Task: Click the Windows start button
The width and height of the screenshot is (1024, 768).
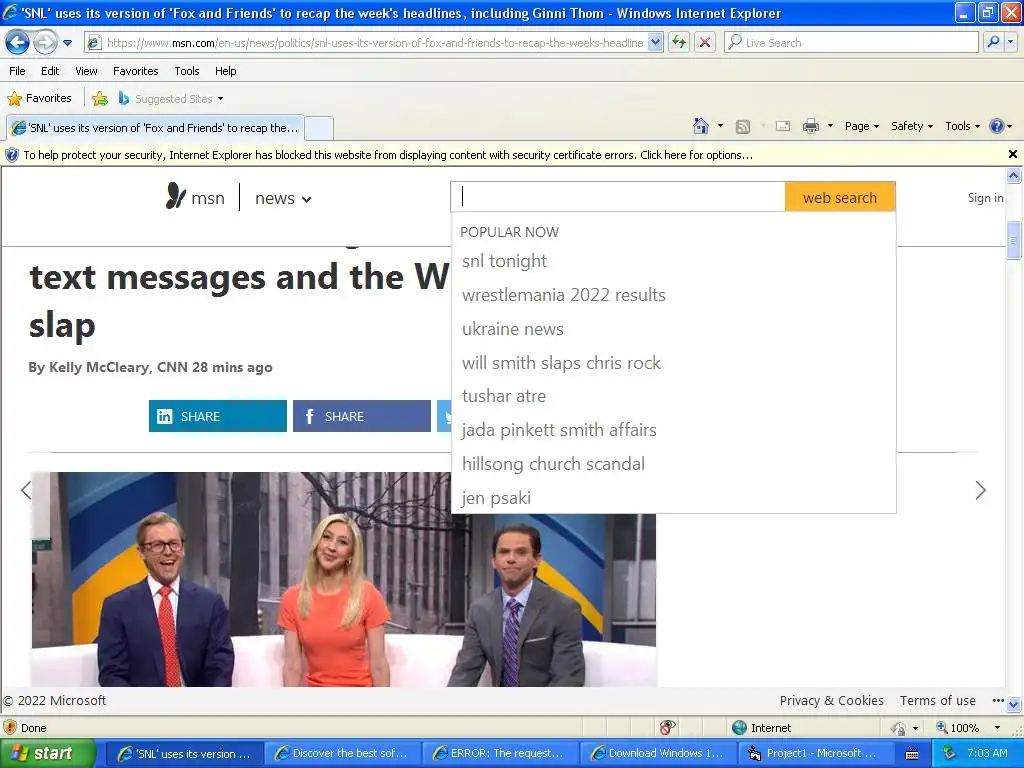Action: (x=46, y=754)
